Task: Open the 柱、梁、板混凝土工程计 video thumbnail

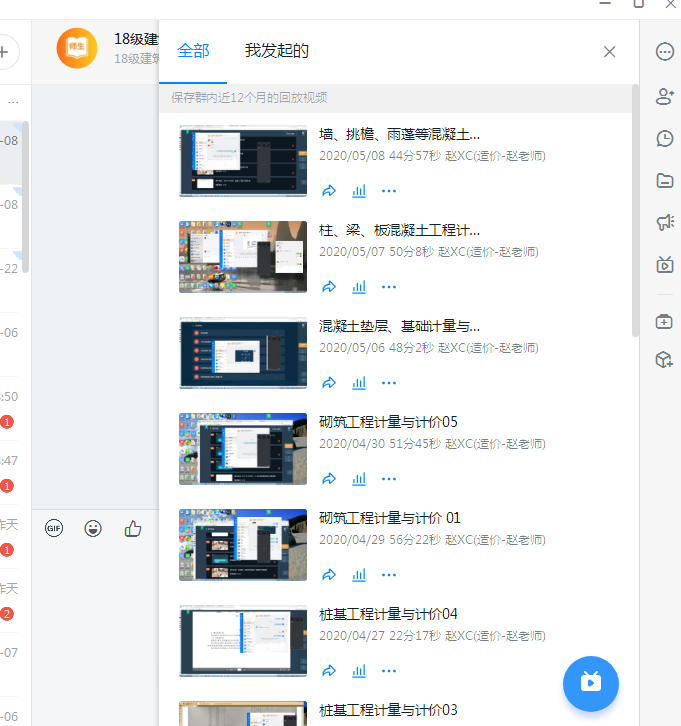Action: (x=243, y=257)
